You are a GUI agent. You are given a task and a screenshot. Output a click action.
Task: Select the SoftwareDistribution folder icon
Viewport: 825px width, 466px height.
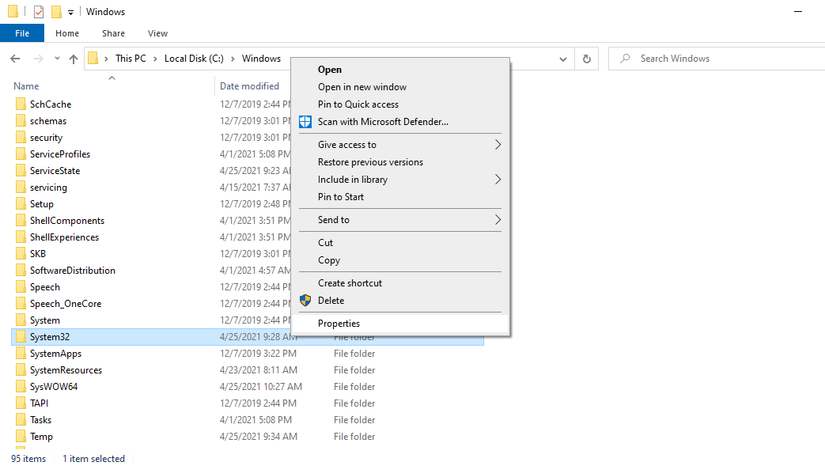[x=21, y=270]
